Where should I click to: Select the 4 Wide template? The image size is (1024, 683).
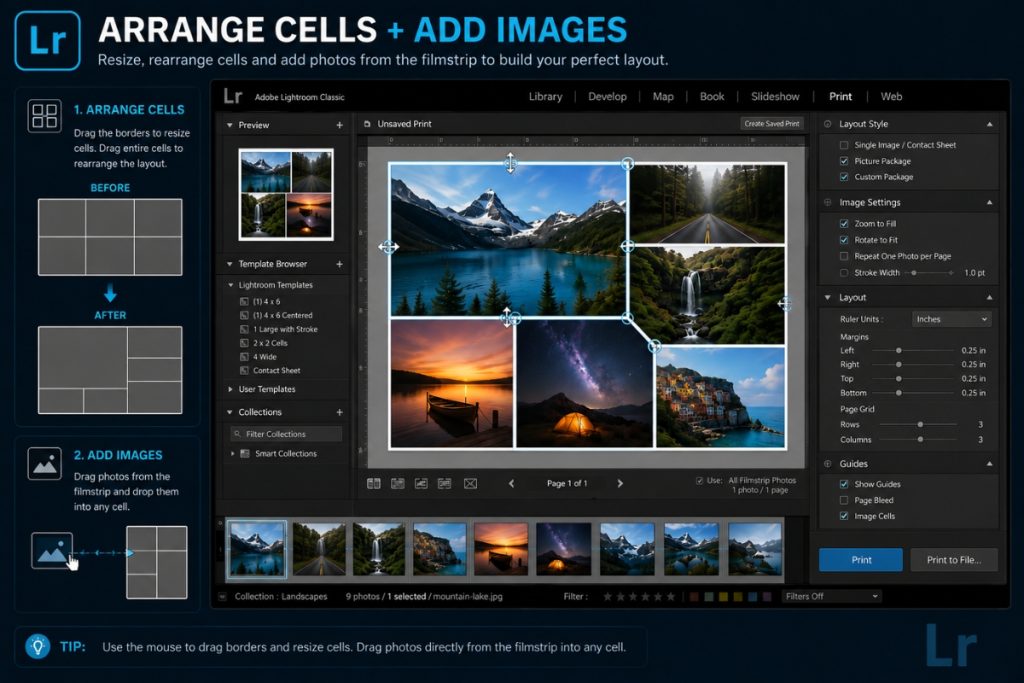[264, 357]
